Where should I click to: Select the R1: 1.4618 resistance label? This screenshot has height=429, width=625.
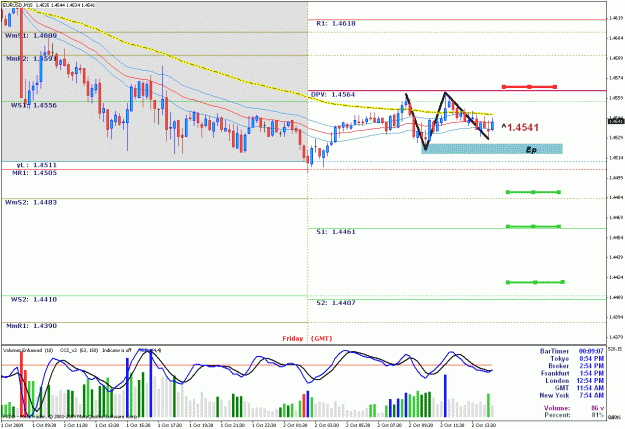click(x=336, y=24)
